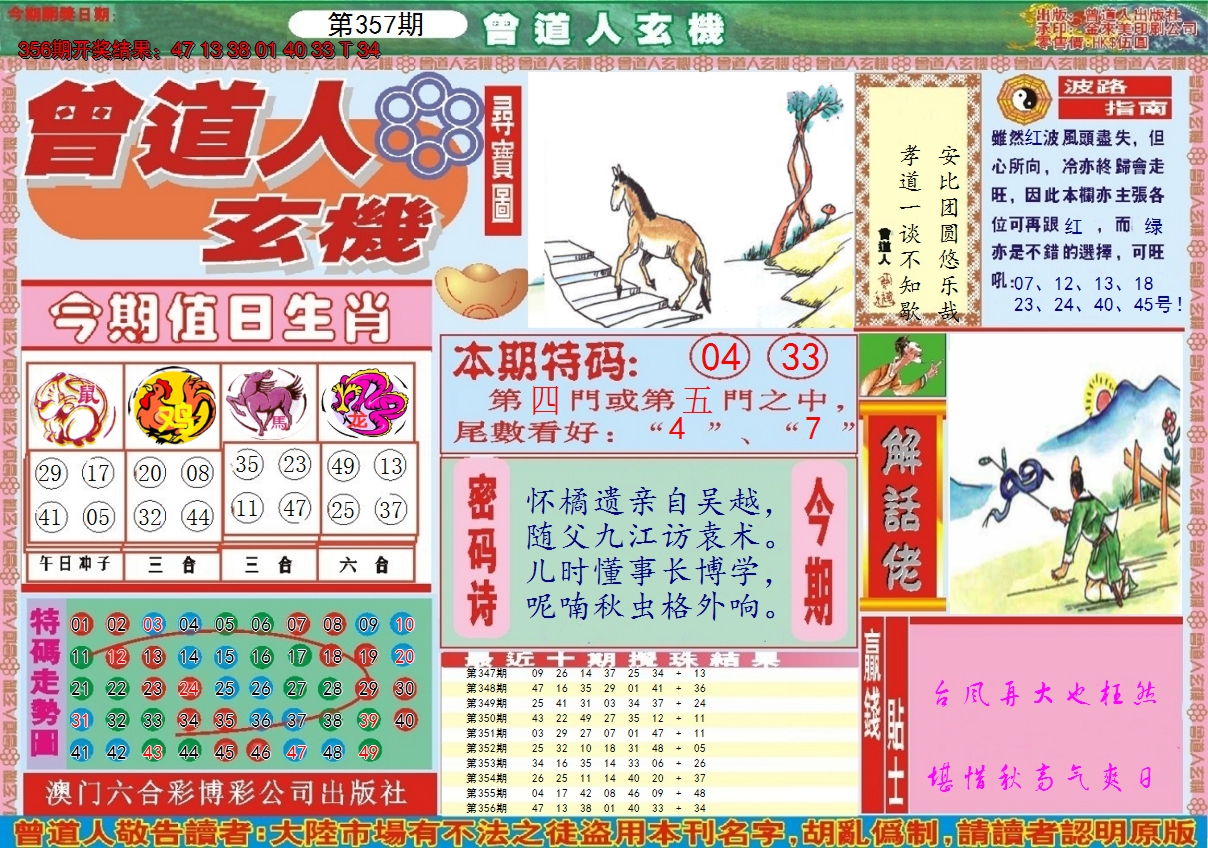The width and height of the screenshot is (1208, 848).
Task: Click the green 曾道人玄機 header title
Action: pyautogui.click(x=603, y=31)
